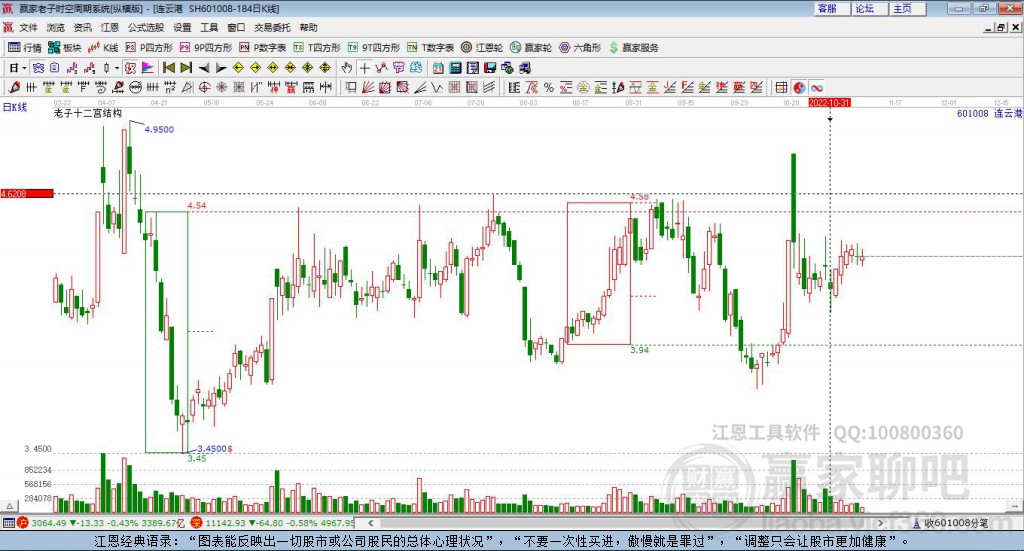
Task: Click the up triangle below volume axis
Action: click(9, 506)
